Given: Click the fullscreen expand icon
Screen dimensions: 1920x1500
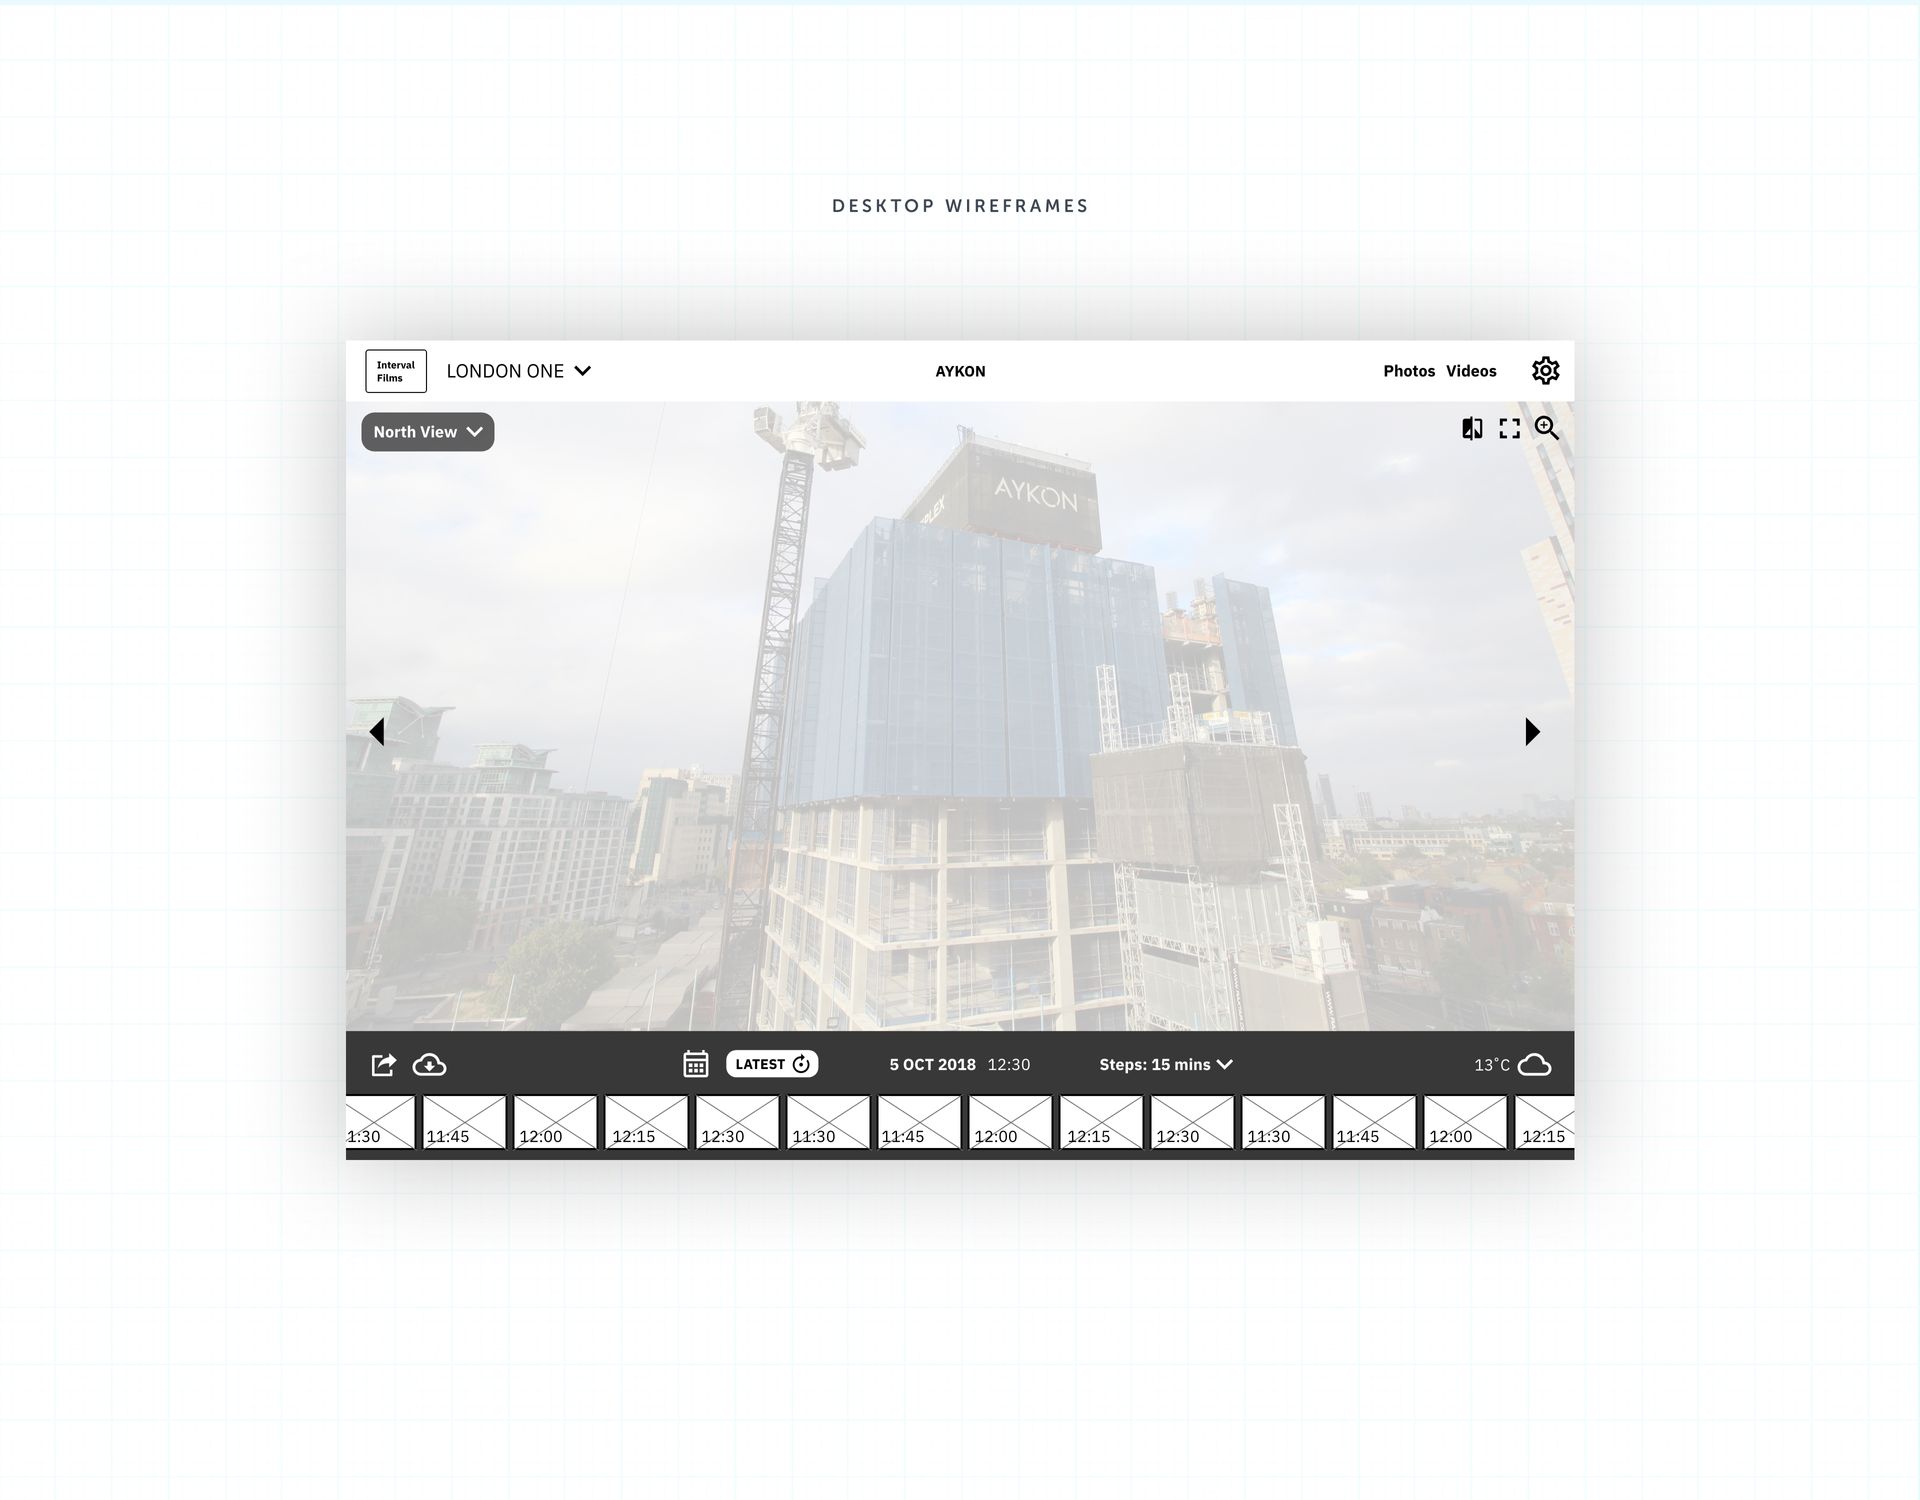Looking at the screenshot, I should 1510,429.
